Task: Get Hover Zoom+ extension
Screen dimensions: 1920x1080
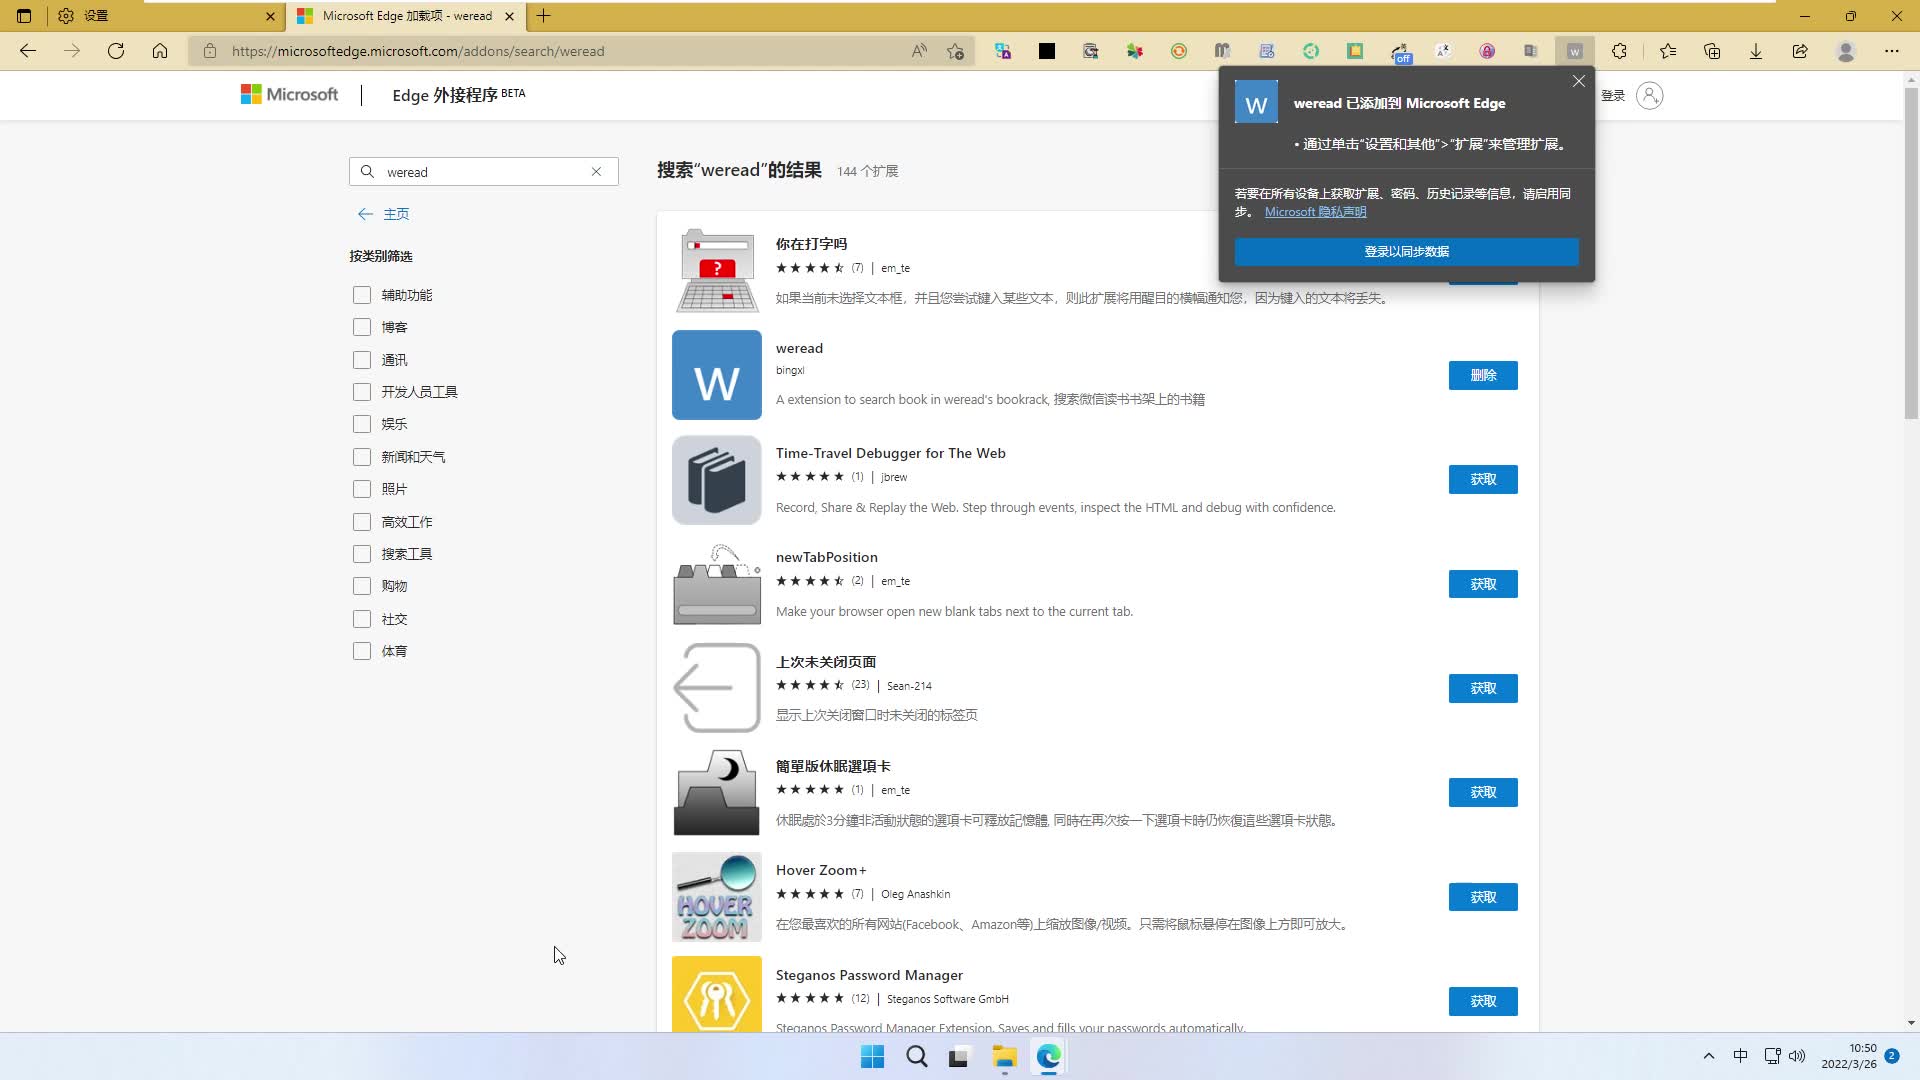Action: point(1483,897)
